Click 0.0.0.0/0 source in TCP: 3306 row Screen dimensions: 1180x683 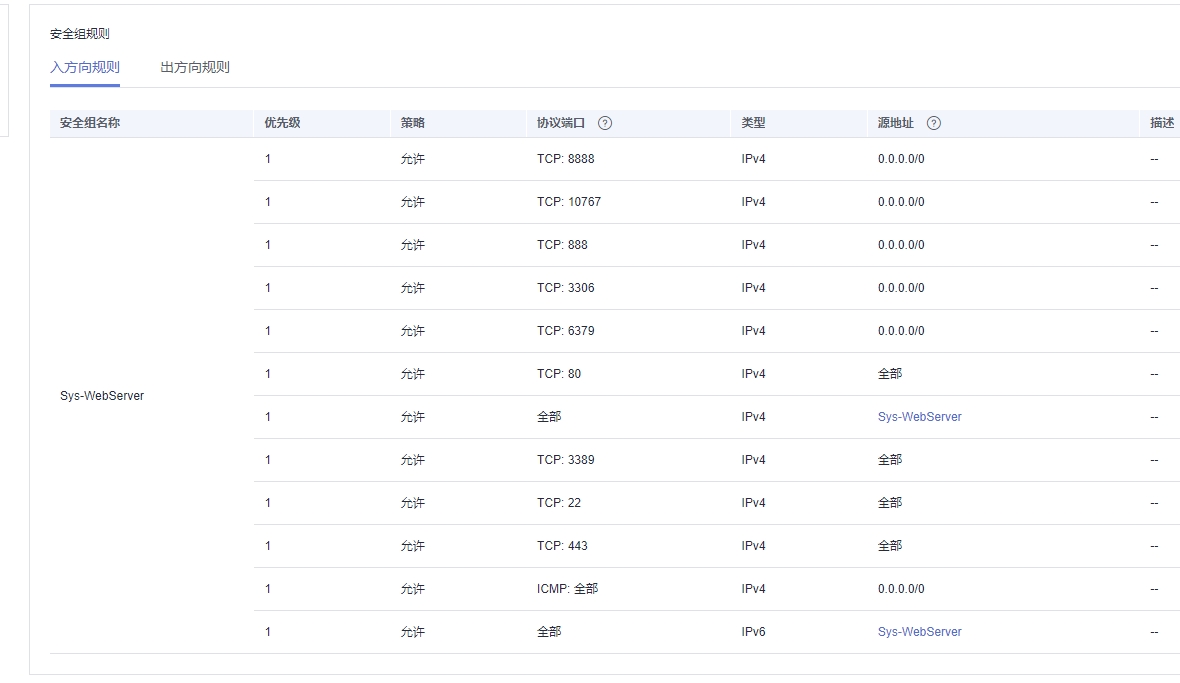[901, 287]
